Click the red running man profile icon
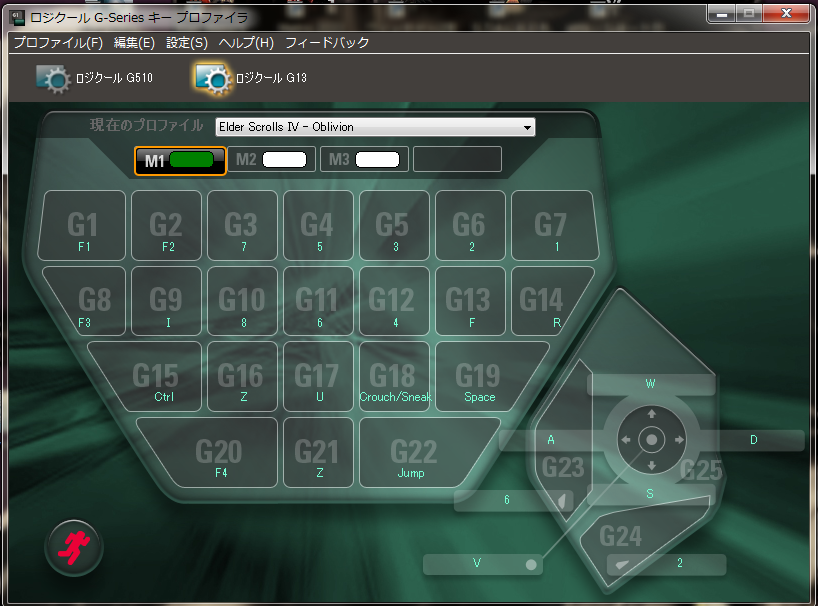Screen dimensions: 818x606 click(x=74, y=548)
